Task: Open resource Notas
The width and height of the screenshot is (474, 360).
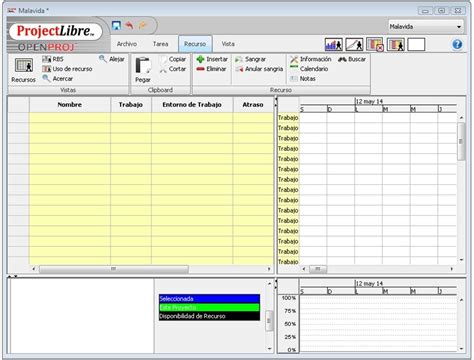Action: (x=303, y=79)
